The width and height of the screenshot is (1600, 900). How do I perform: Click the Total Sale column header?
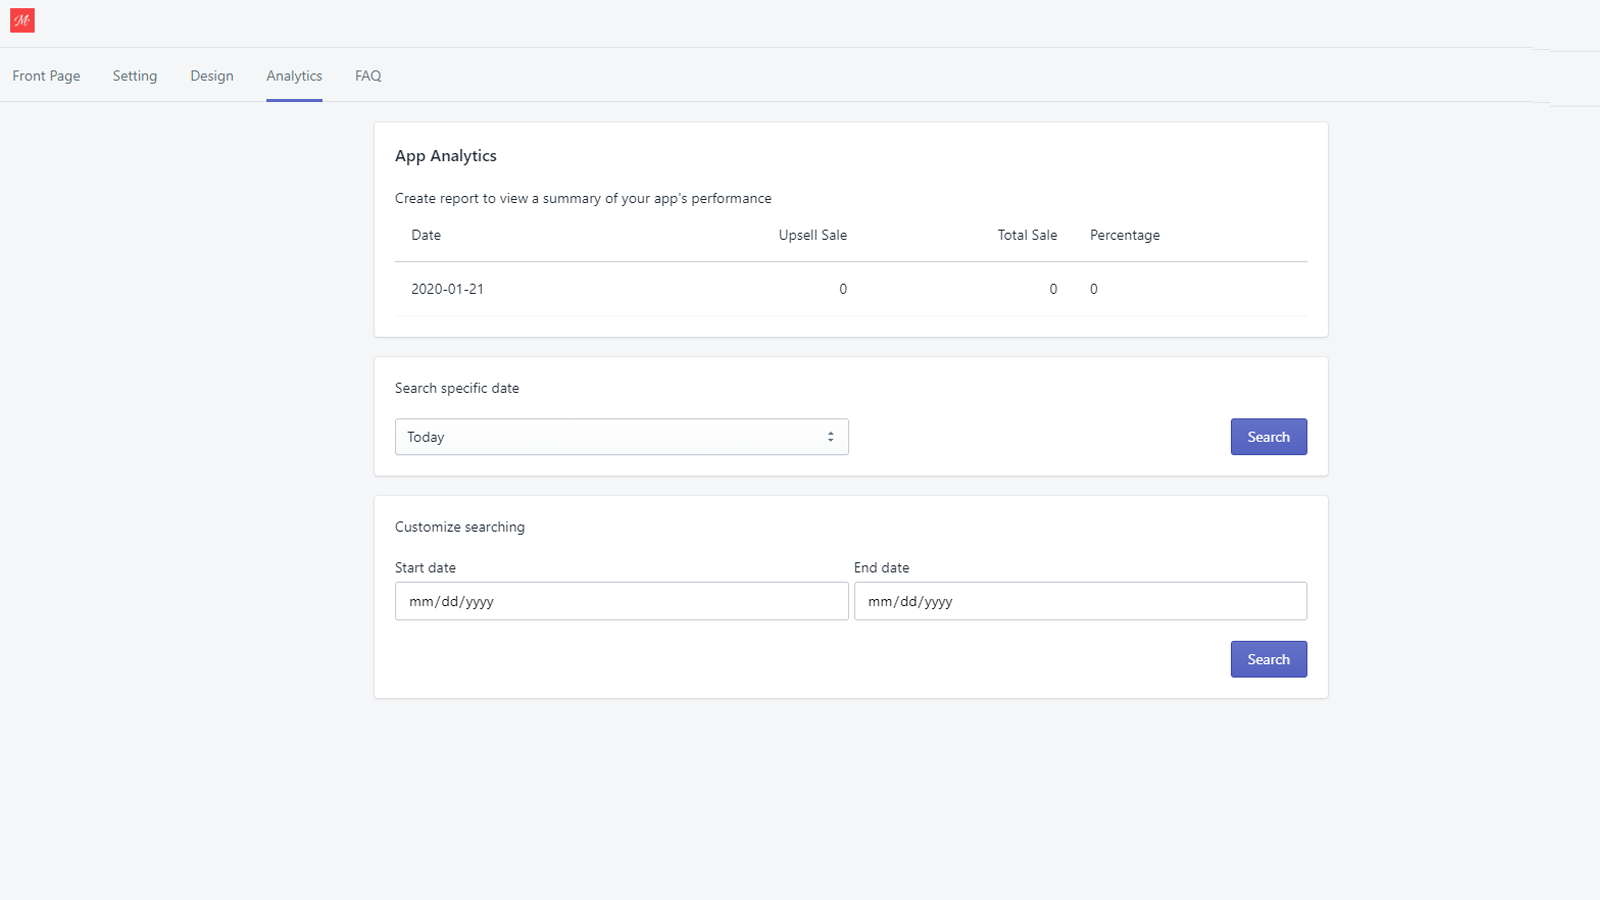pyautogui.click(x=1027, y=234)
